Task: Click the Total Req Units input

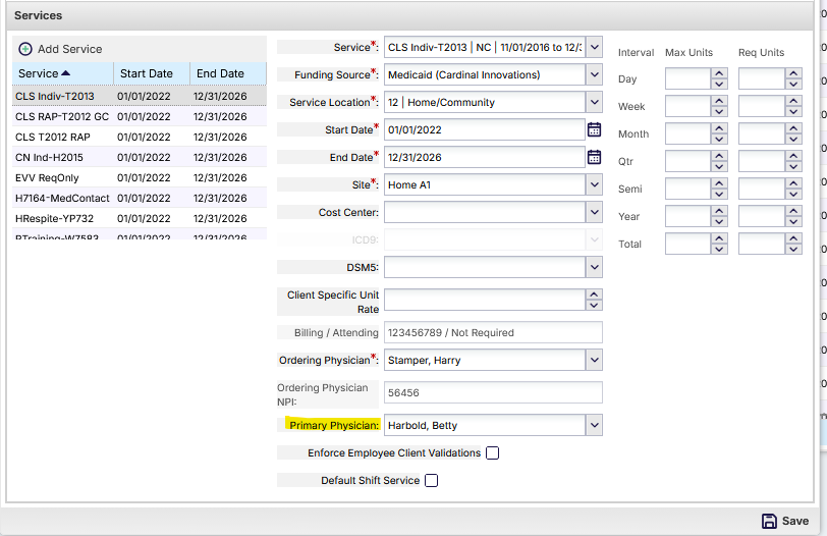Action: point(762,244)
